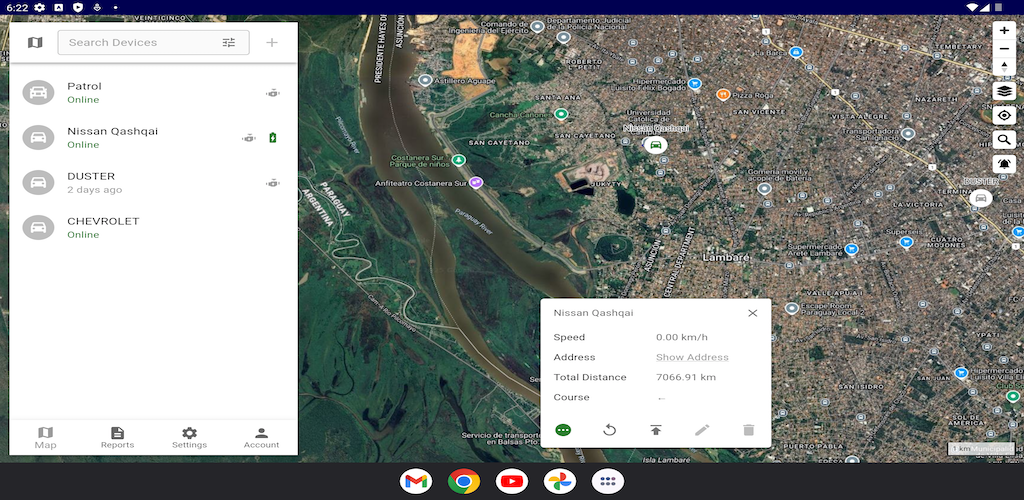
Task: Open YouTube from the taskbar
Action: (512, 482)
